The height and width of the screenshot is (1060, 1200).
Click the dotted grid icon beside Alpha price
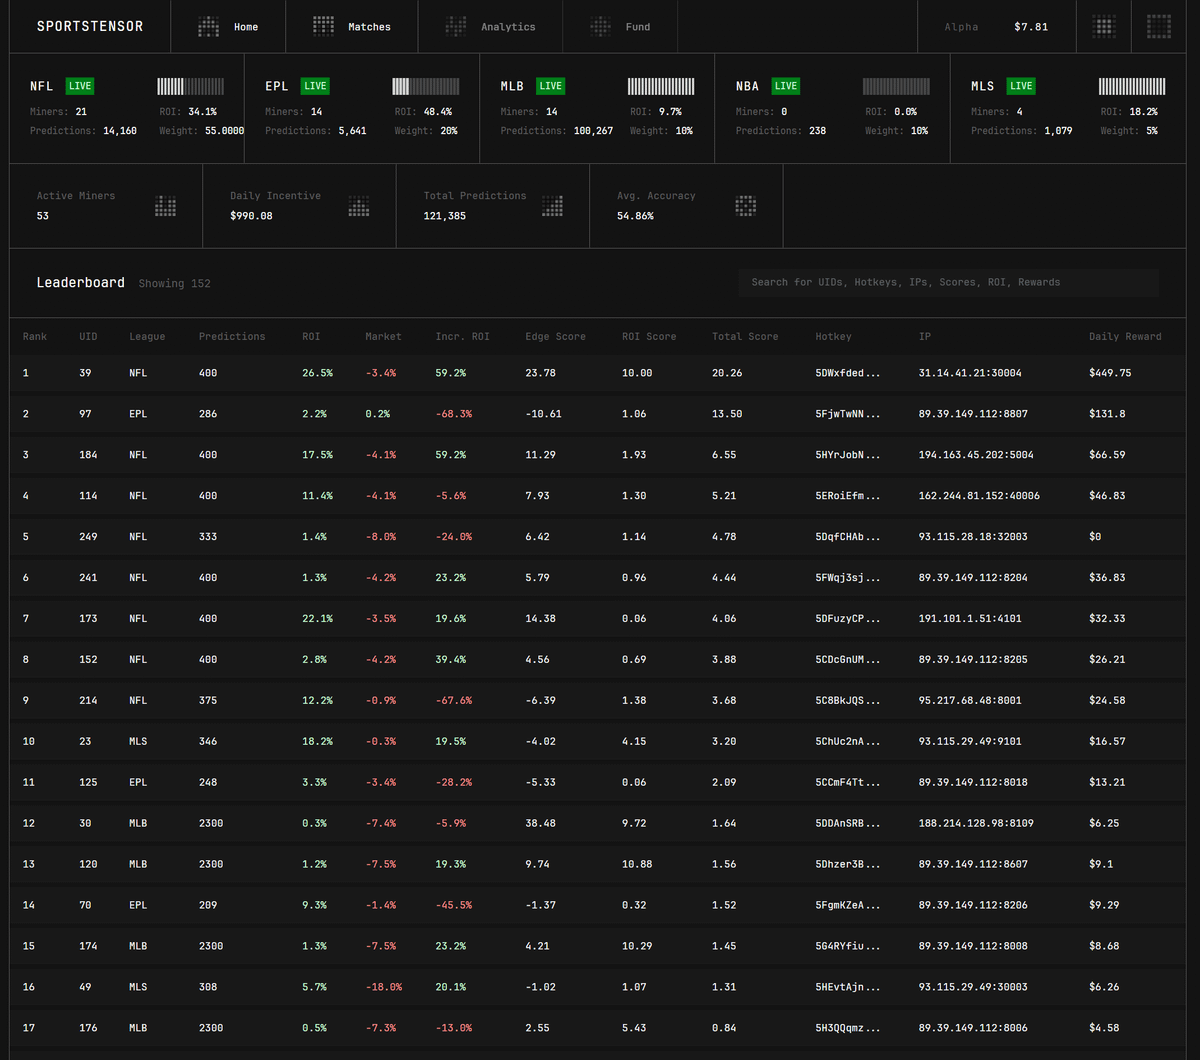[x=1104, y=27]
